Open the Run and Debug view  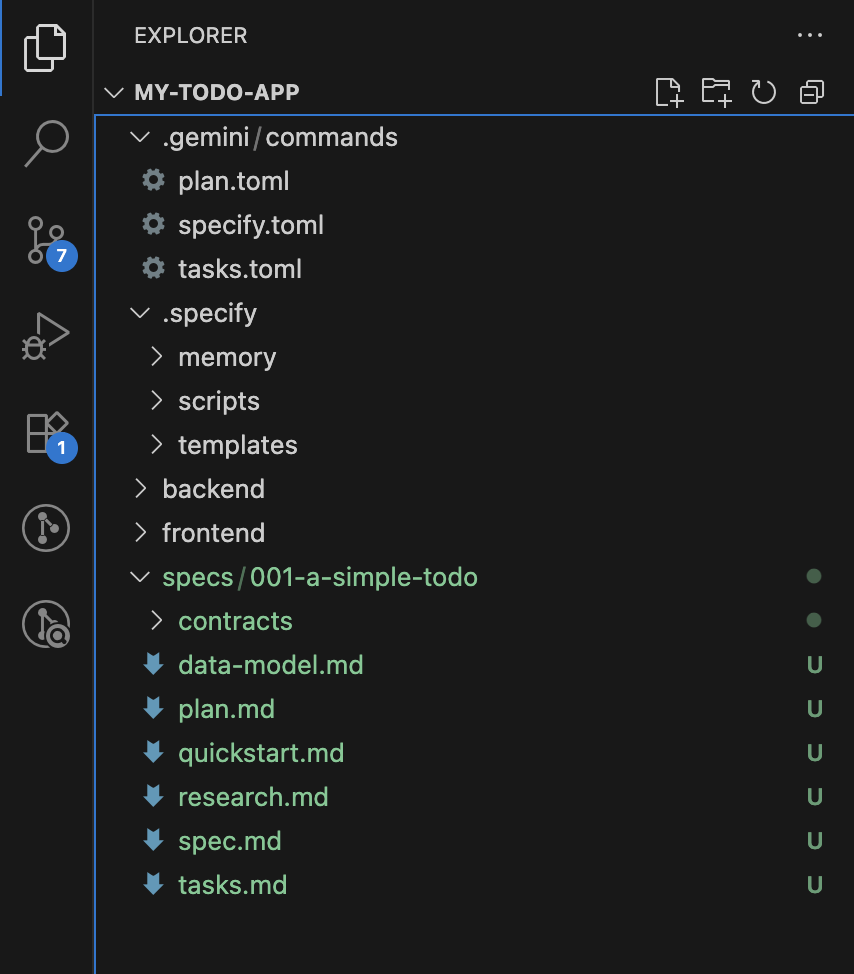[x=46, y=336]
